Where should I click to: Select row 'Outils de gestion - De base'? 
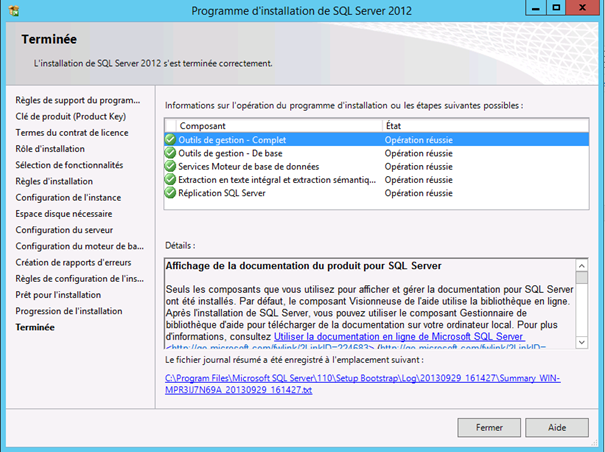tap(377, 153)
